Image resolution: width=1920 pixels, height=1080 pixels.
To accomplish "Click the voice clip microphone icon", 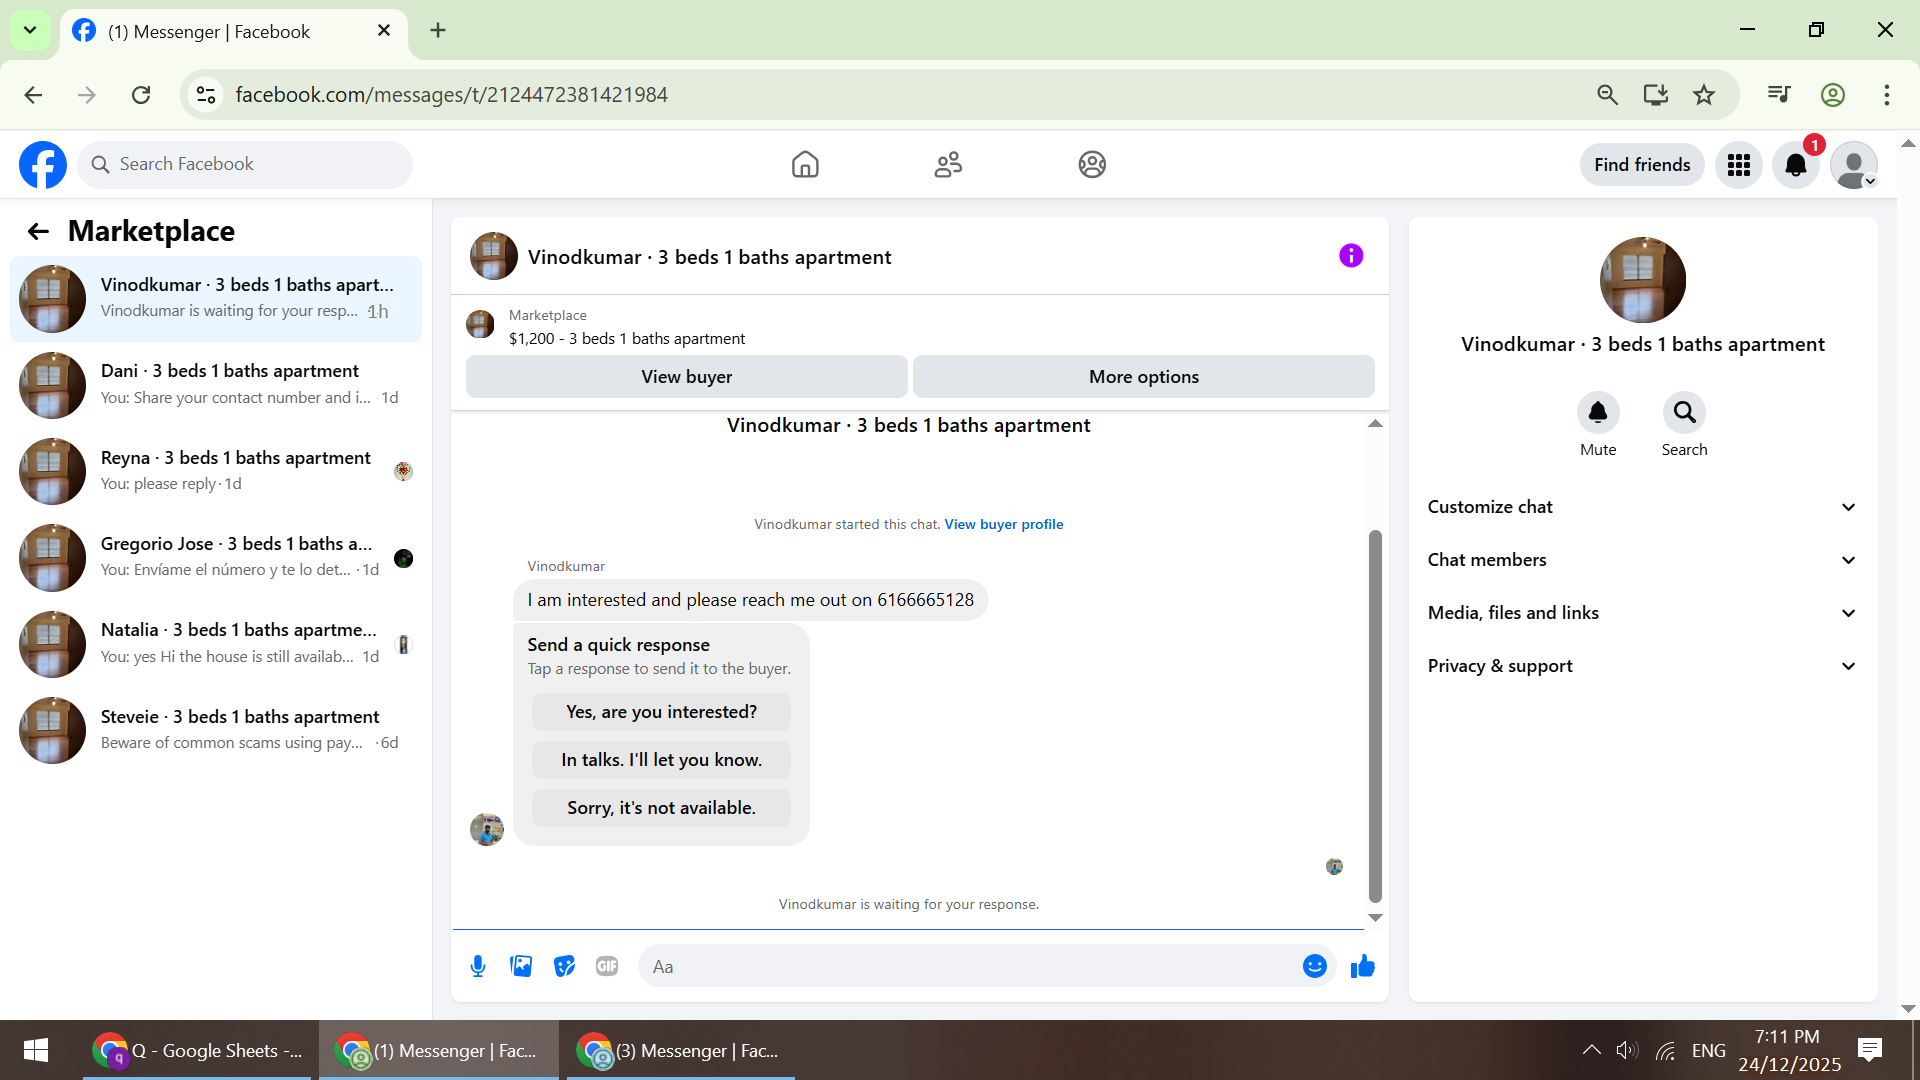I will pyautogui.click(x=478, y=966).
